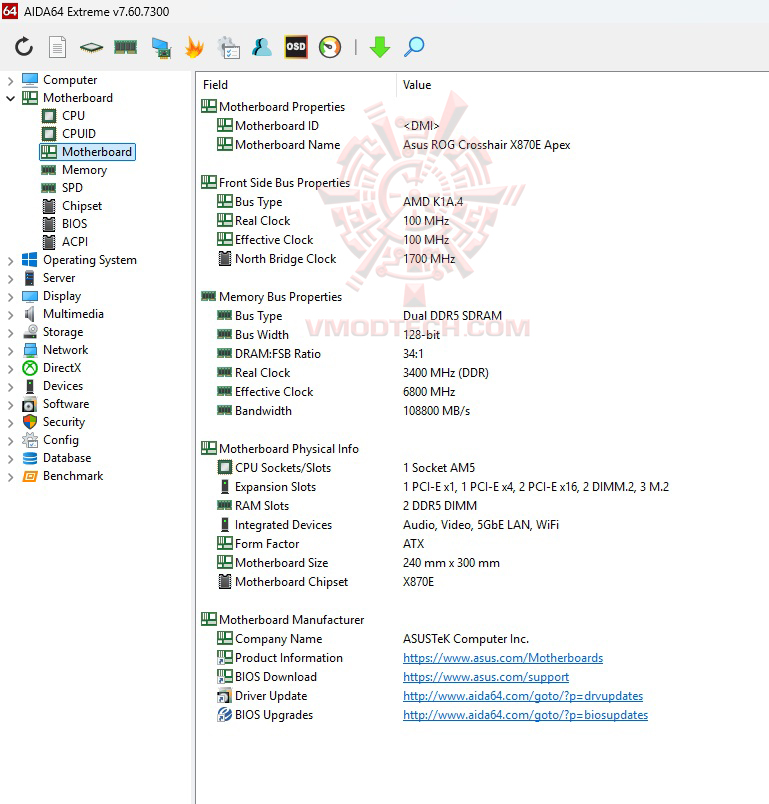Click the Memory Bus Properties group header
The image size is (769, 804).
[272, 297]
